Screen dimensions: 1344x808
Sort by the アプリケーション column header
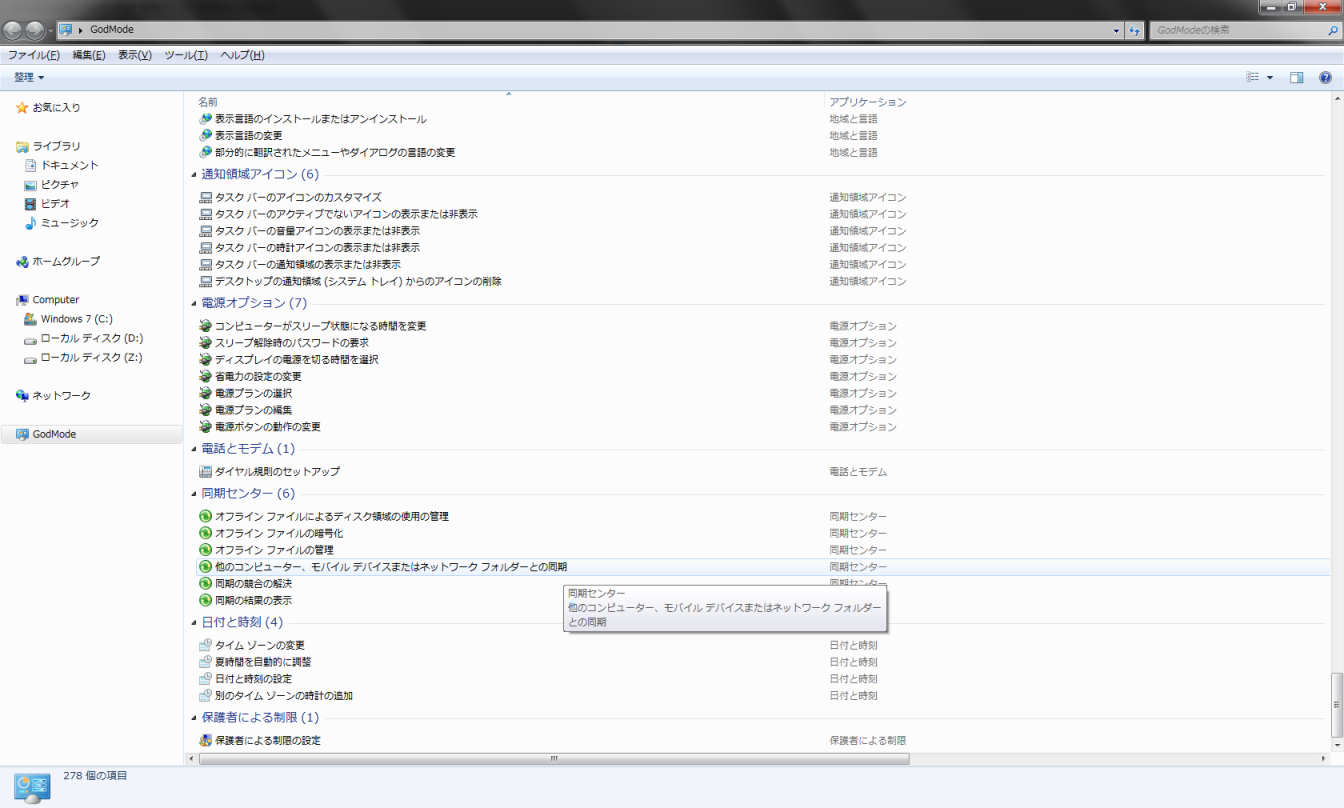point(868,102)
